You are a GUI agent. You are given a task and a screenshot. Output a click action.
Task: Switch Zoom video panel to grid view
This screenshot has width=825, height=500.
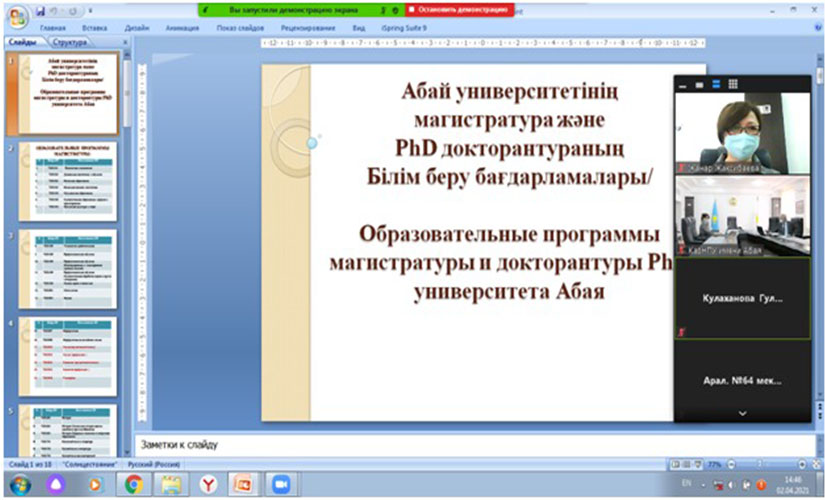[733, 84]
